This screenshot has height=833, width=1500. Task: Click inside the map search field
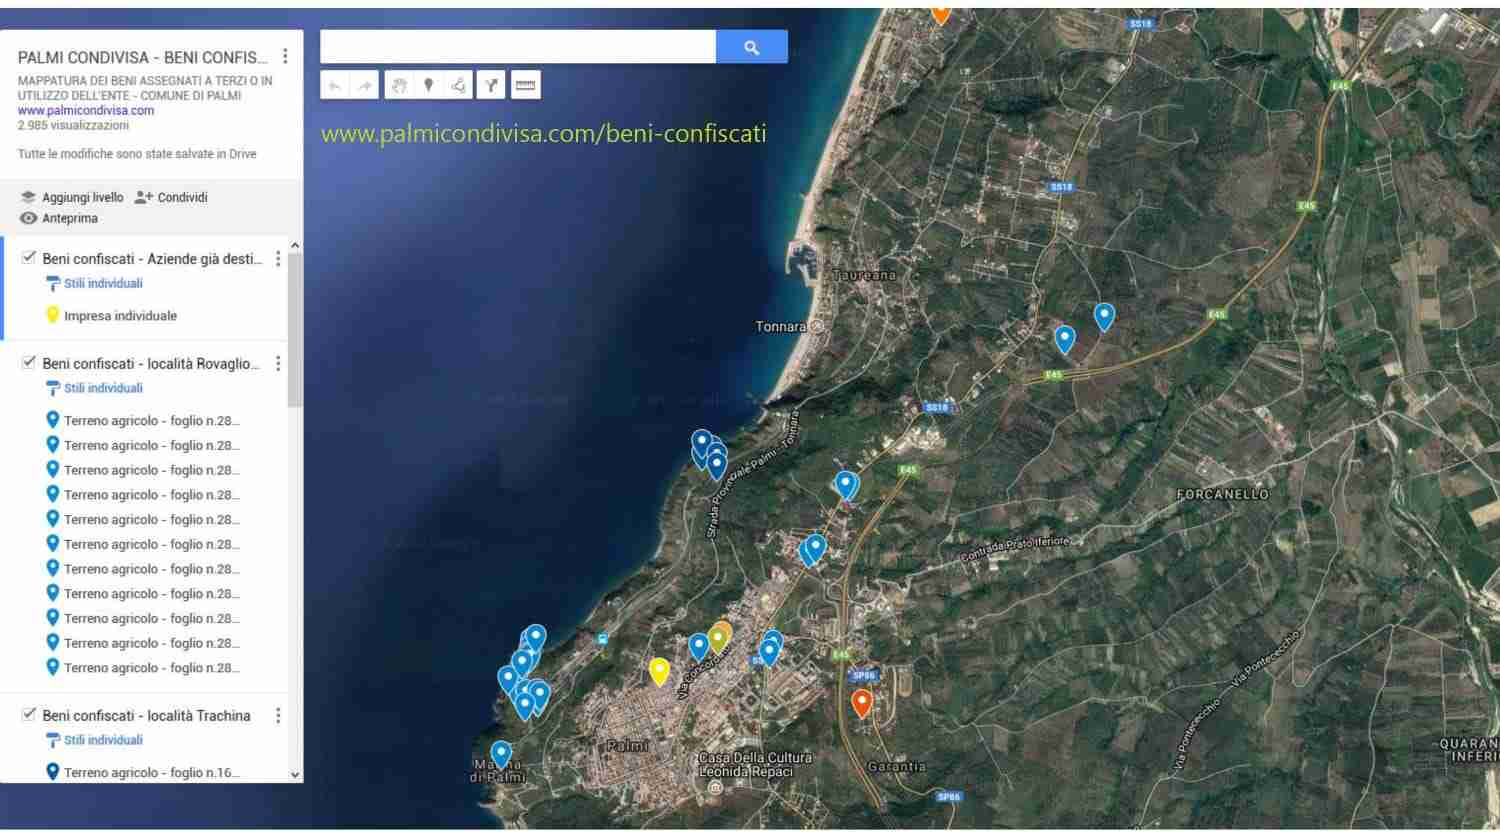coord(517,47)
